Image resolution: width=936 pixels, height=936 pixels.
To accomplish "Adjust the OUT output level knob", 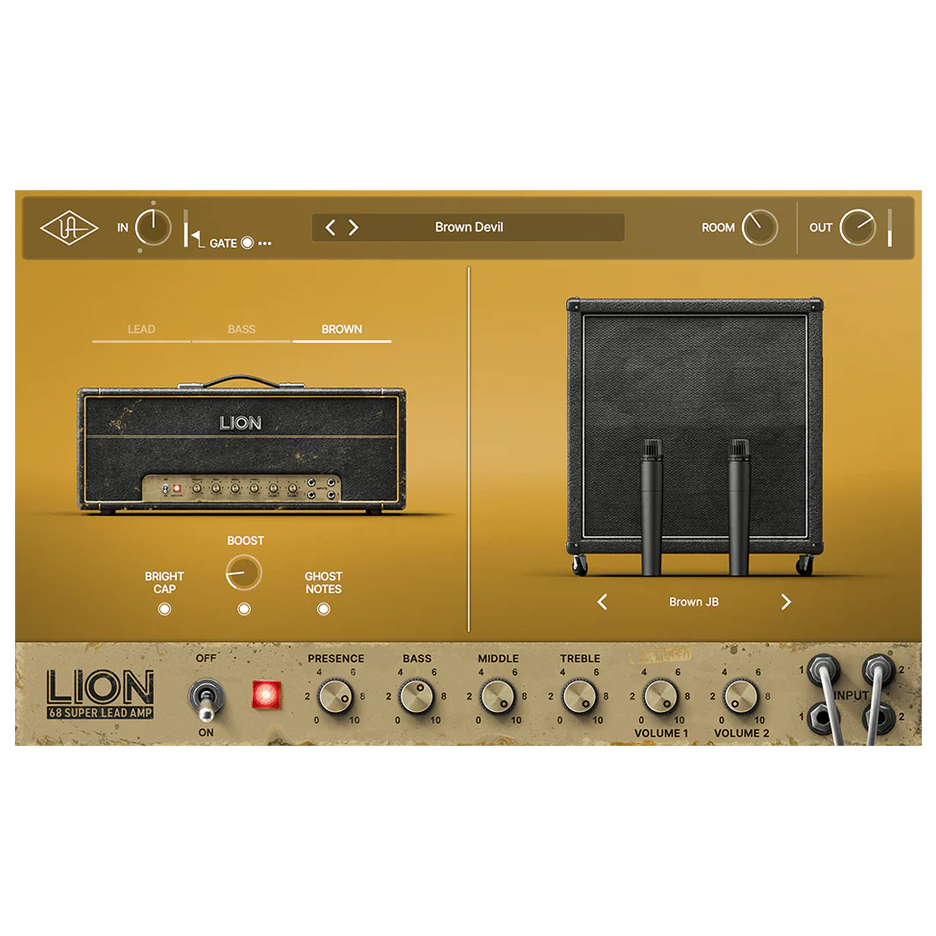I will pyautogui.click(x=858, y=227).
